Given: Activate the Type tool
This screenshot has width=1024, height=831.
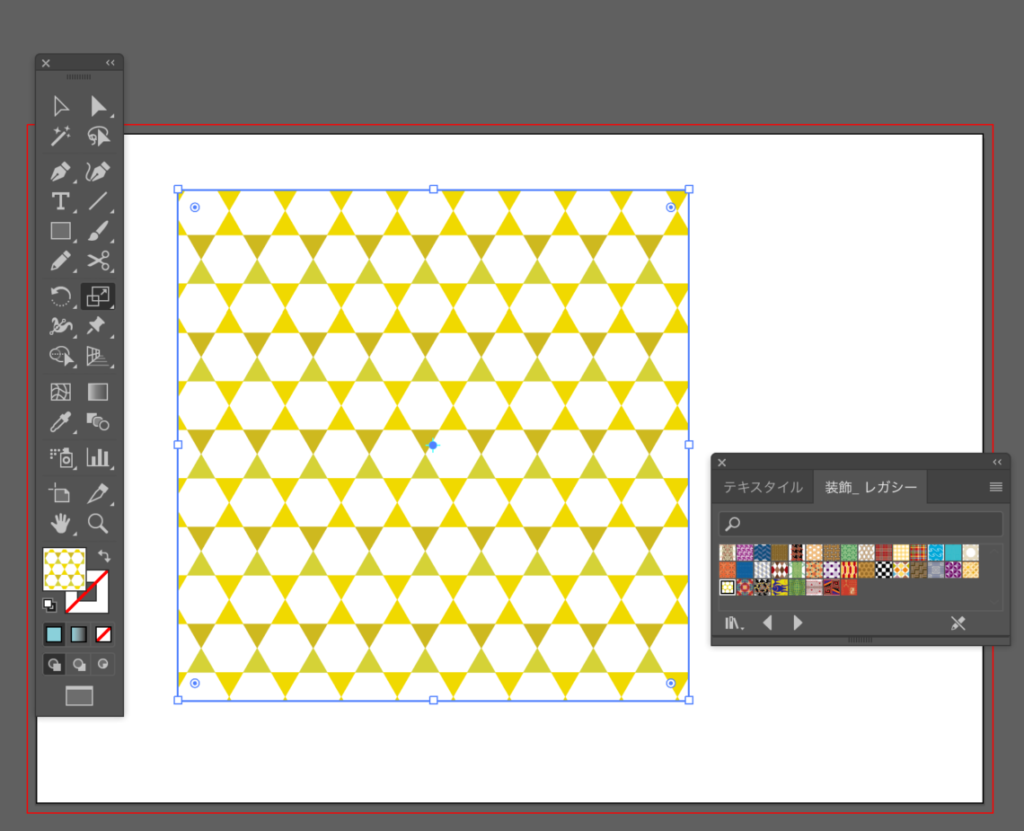Looking at the screenshot, I should (60, 201).
